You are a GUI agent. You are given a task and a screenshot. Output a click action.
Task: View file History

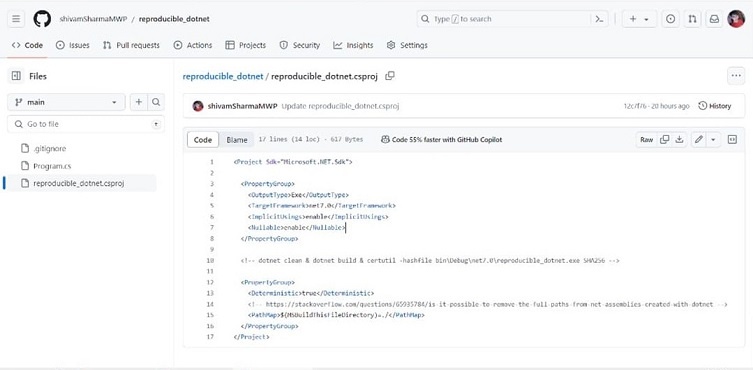[715, 106]
